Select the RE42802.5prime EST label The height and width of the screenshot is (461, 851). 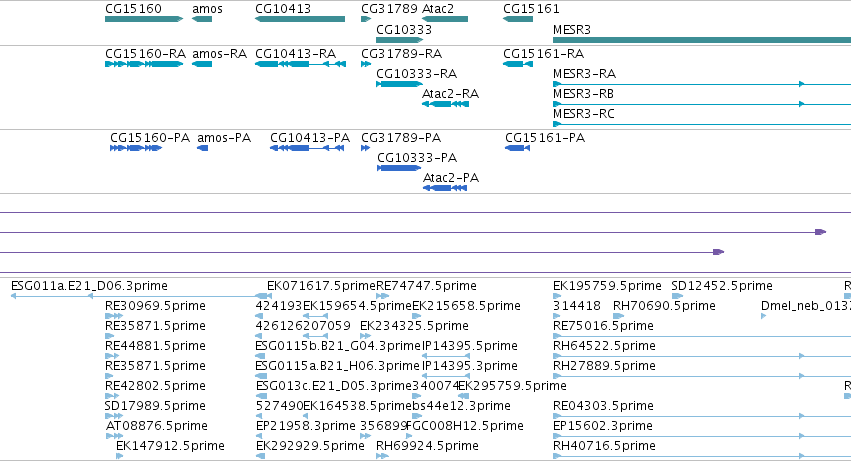tap(155, 386)
